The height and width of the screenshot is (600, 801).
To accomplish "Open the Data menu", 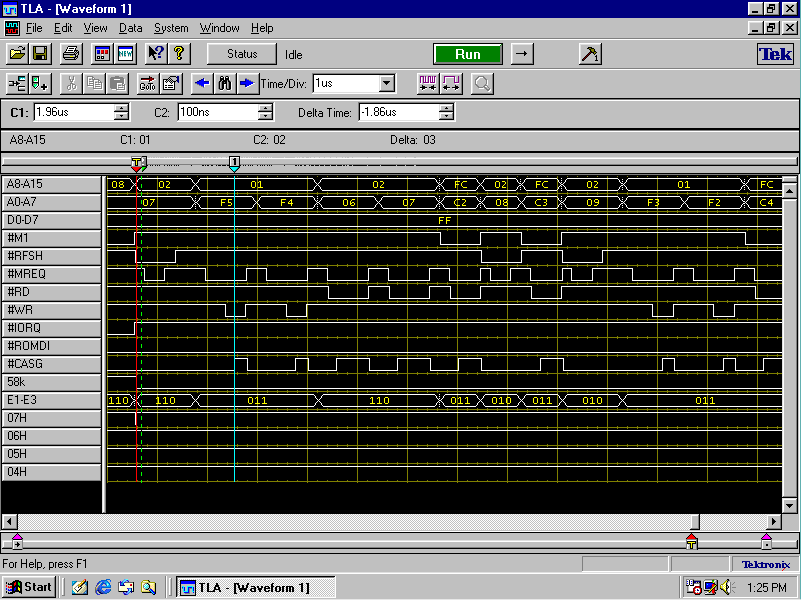I will point(131,28).
